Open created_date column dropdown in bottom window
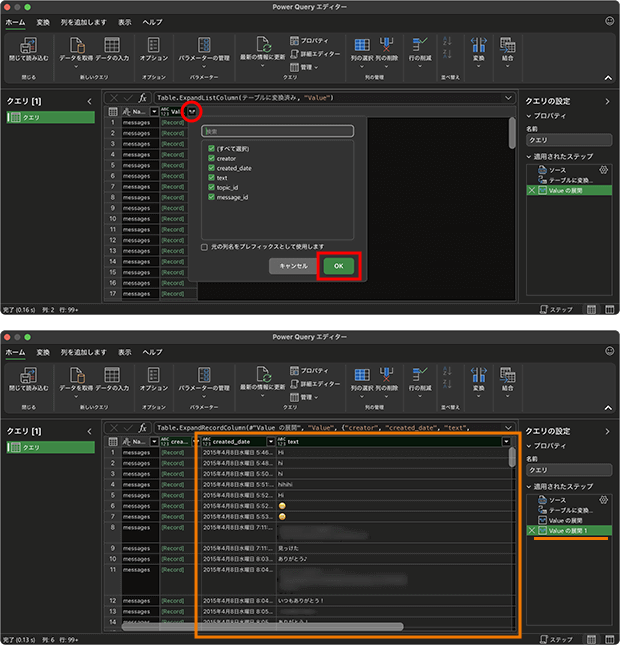This screenshot has width=620, height=645. 271,441
